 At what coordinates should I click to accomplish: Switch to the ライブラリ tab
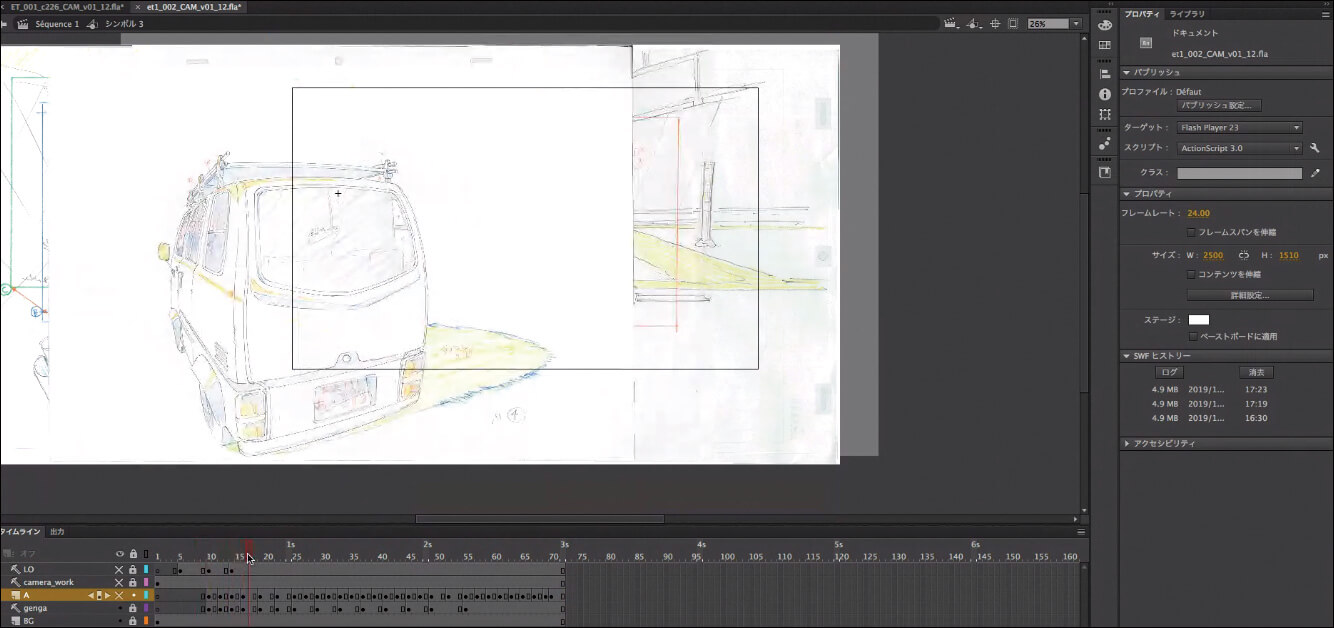1187,14
